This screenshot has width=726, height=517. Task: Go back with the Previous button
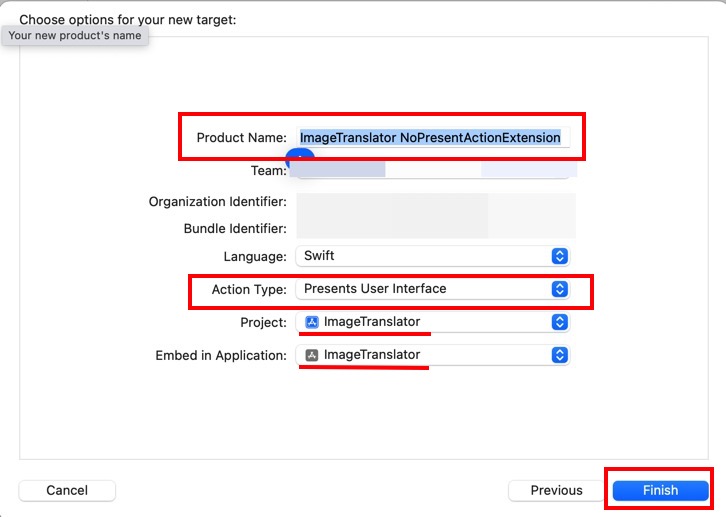coord(556,490)
